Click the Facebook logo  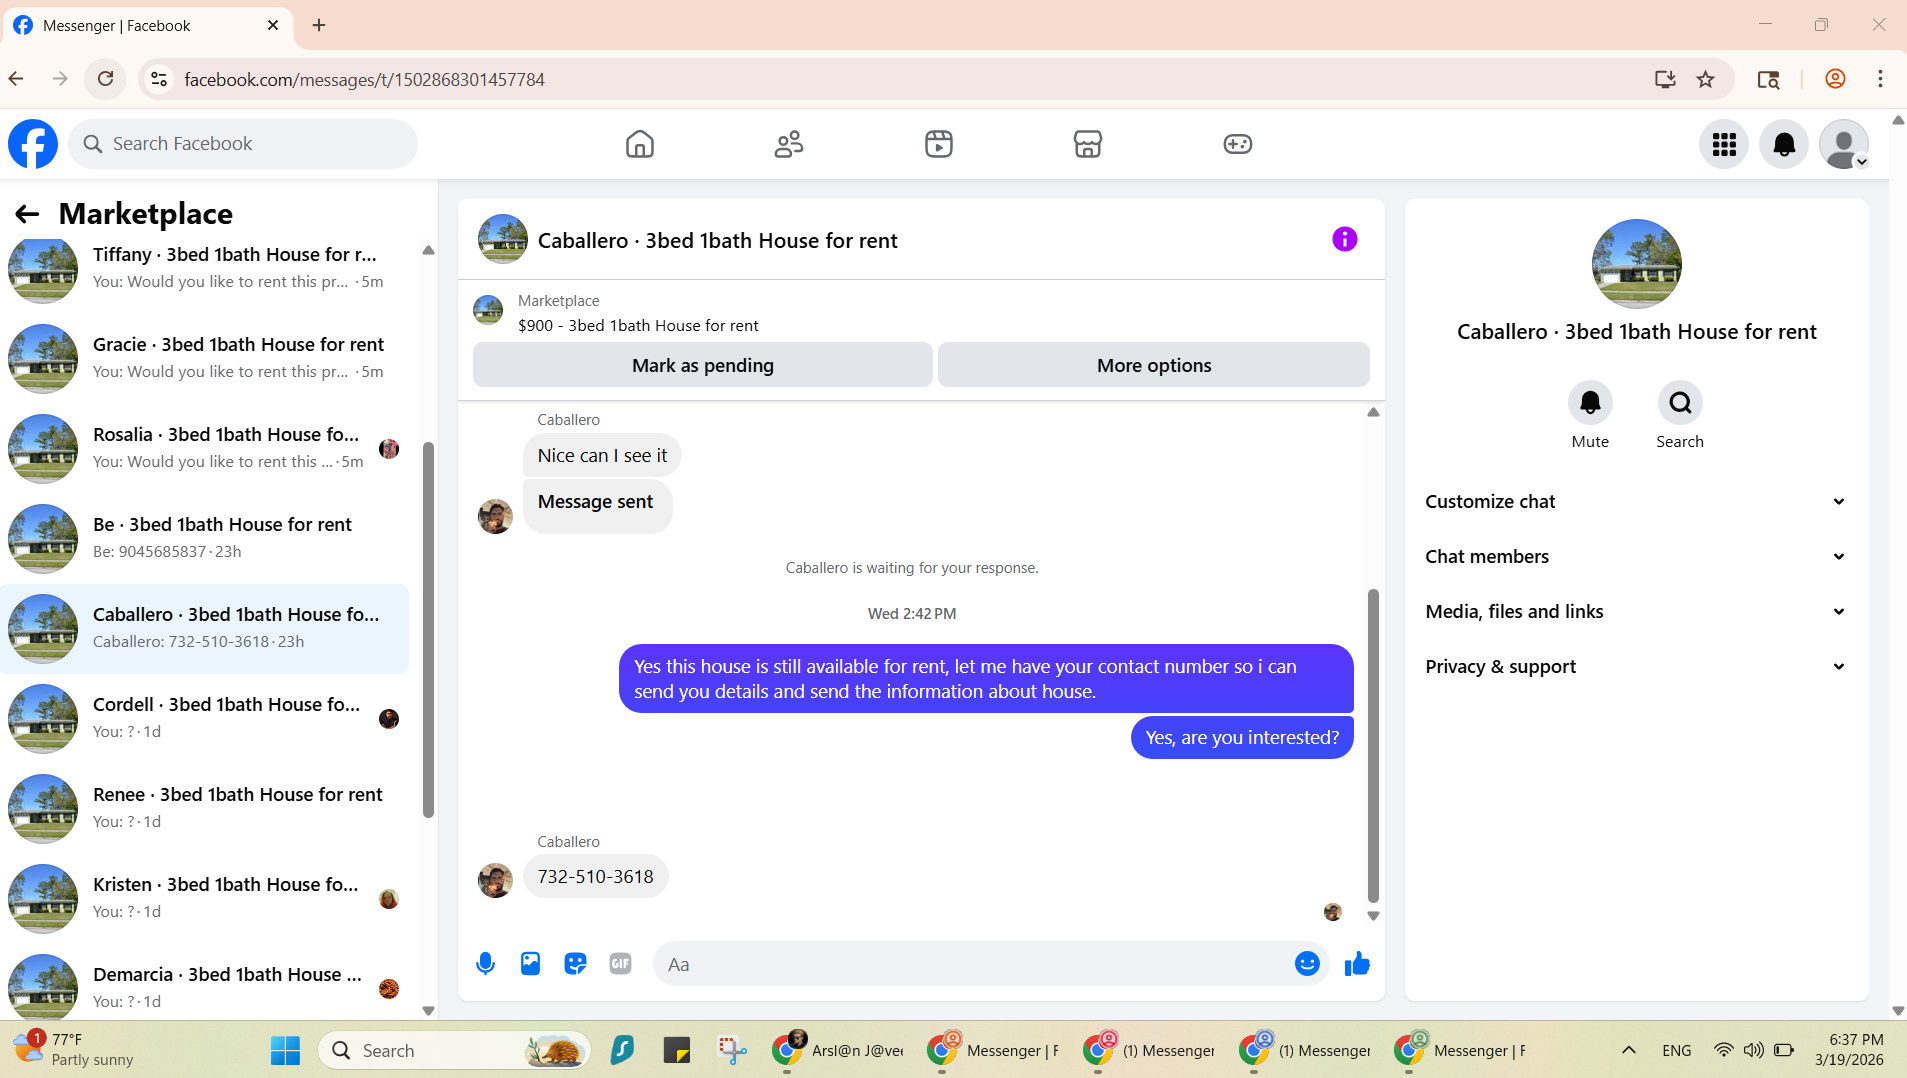(33, 144)
